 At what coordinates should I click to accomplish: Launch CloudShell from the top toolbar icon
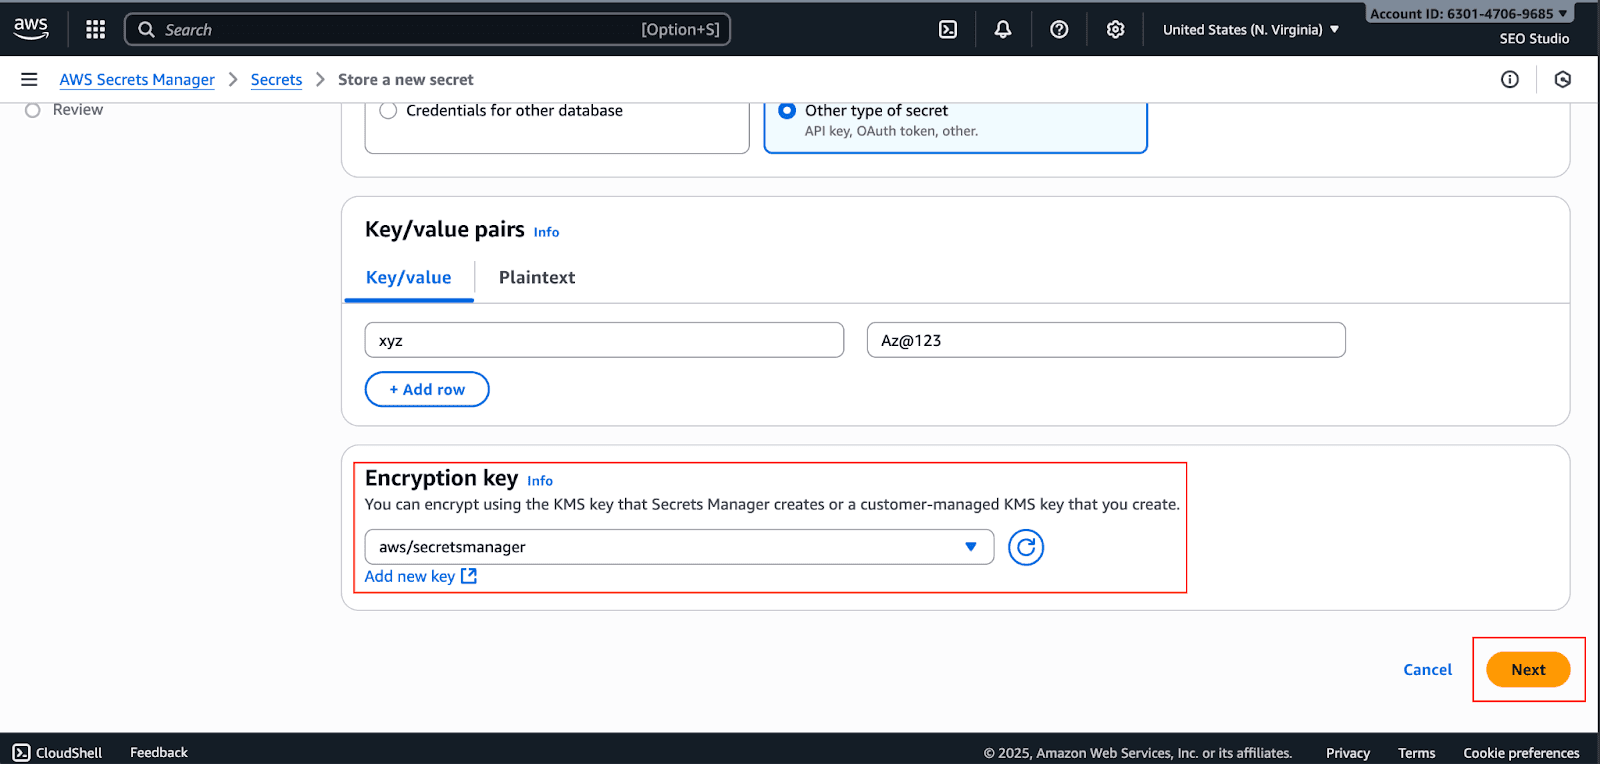948,30
